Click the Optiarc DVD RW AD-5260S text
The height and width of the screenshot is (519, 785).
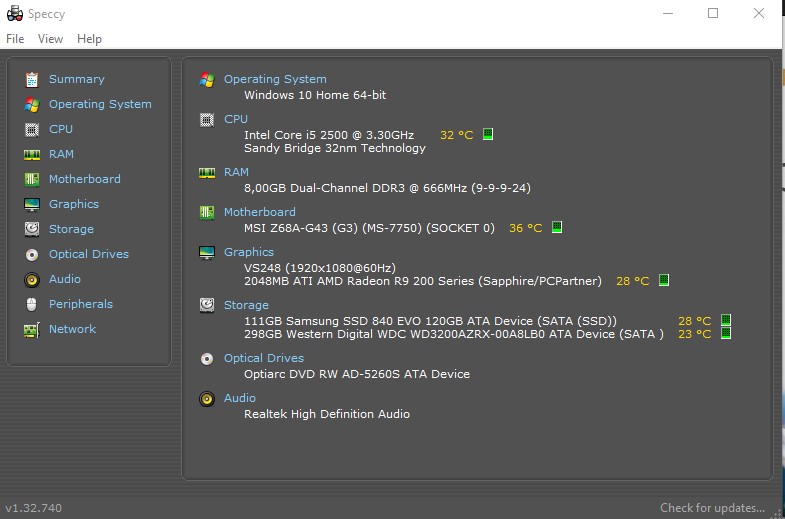point(357,374)
